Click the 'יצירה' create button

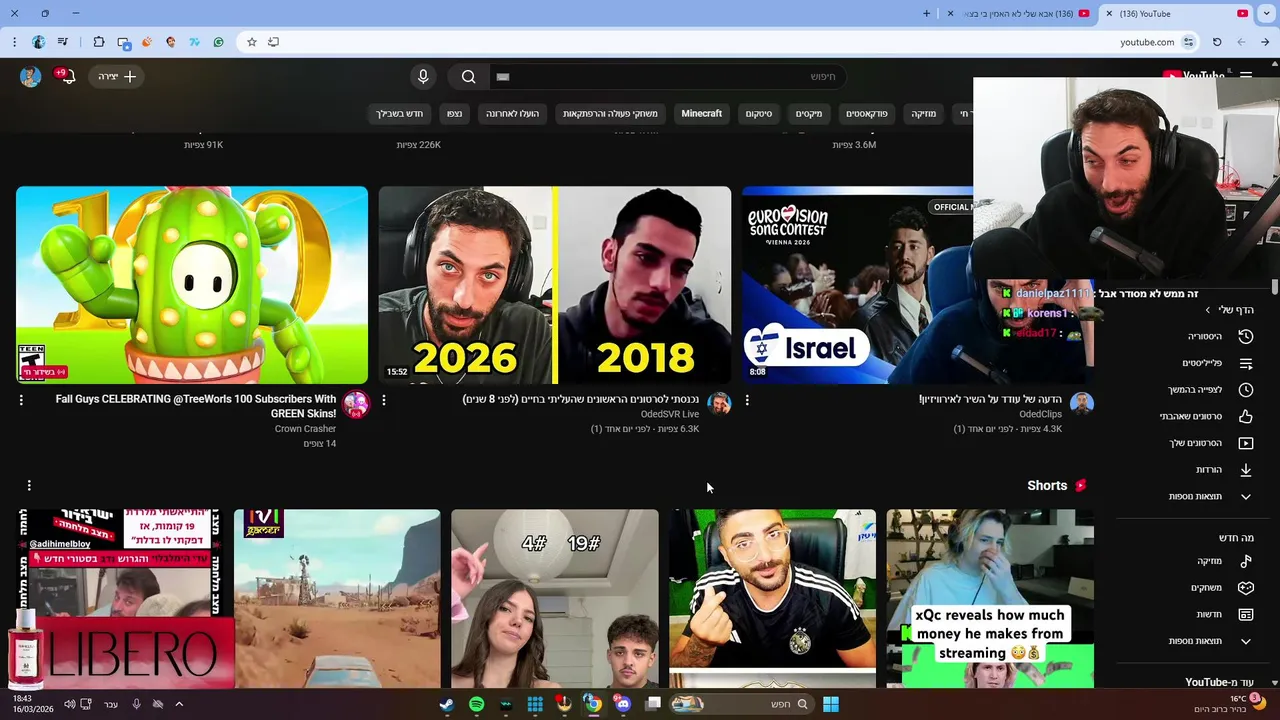pos(117,76)
